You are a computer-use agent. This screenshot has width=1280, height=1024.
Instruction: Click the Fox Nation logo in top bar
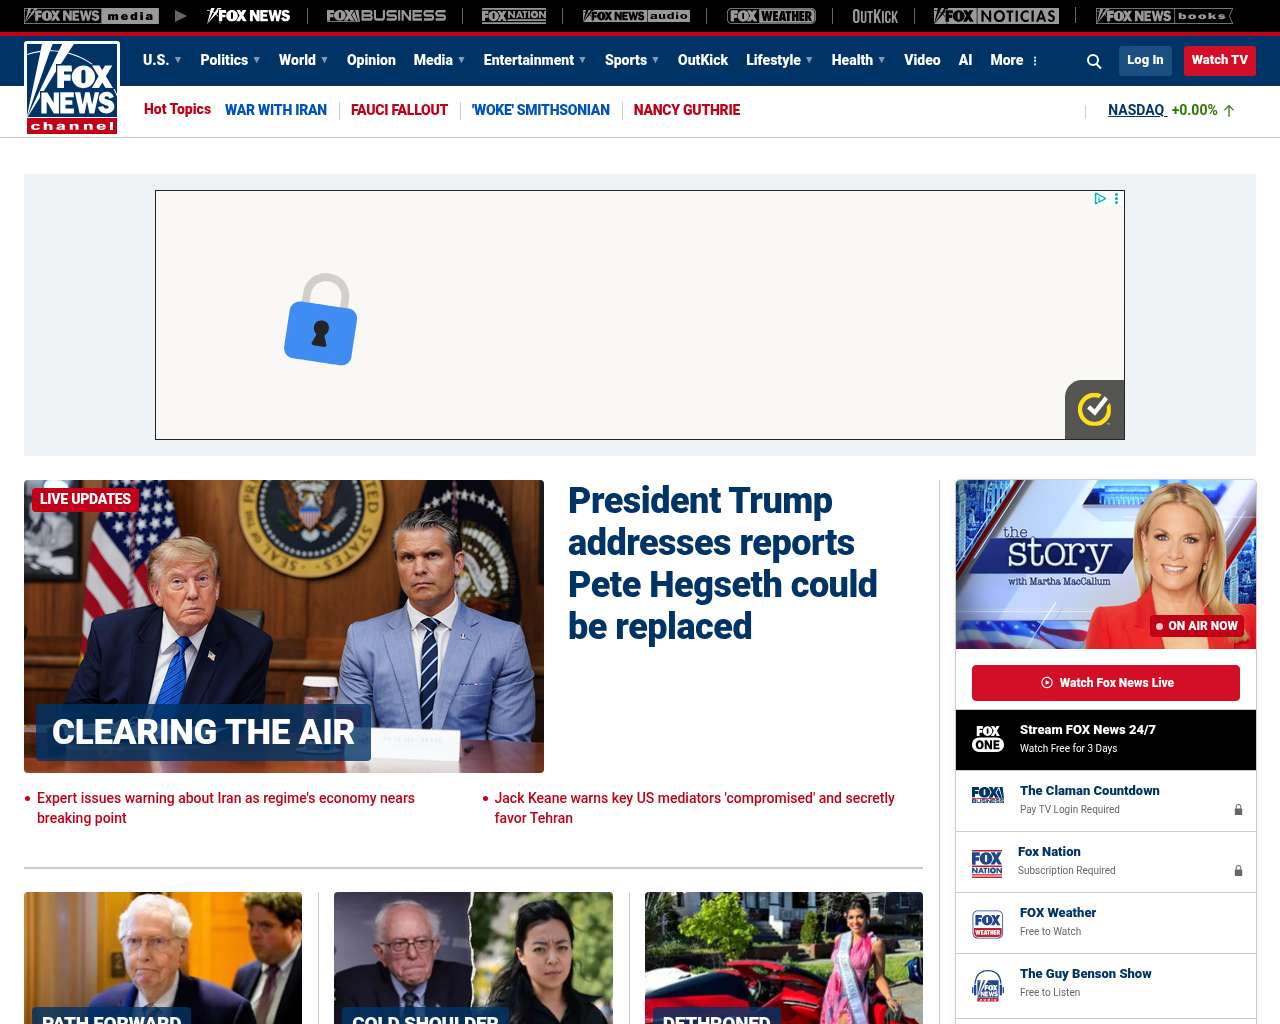click(x=514, y=16)
